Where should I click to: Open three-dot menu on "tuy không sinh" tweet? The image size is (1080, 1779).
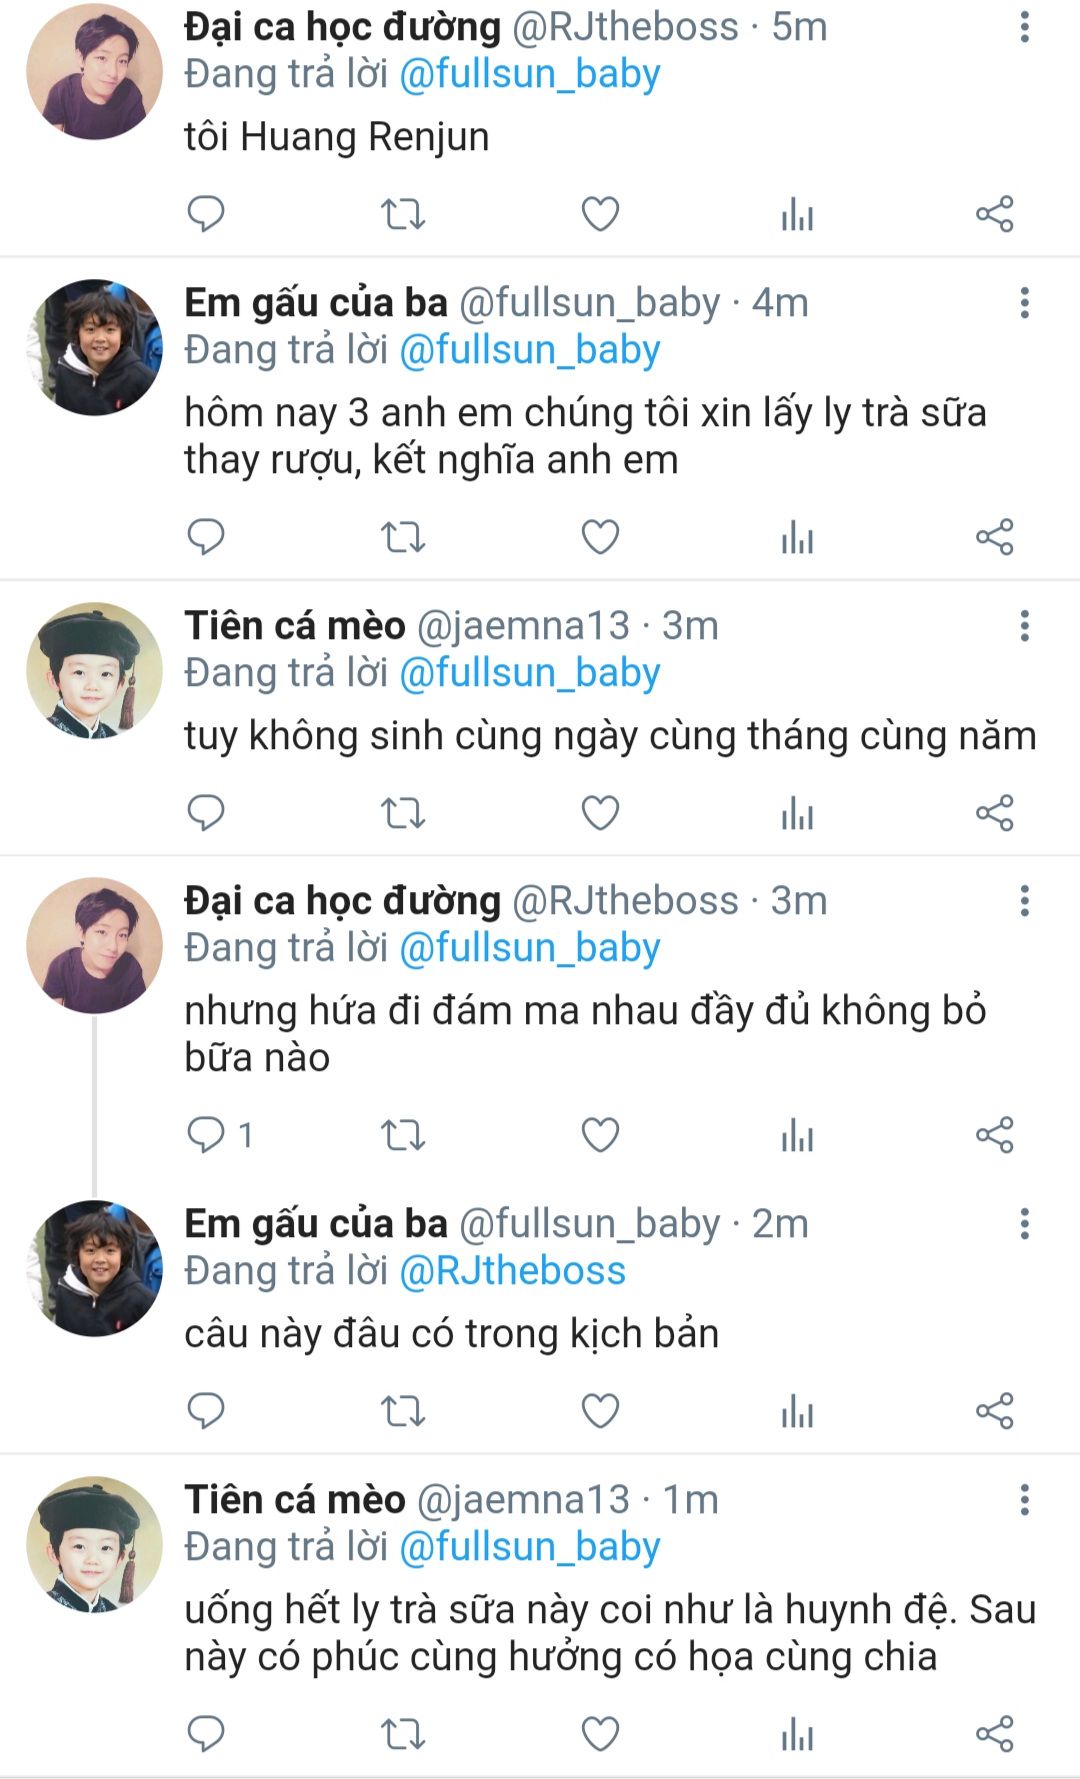1024,626
